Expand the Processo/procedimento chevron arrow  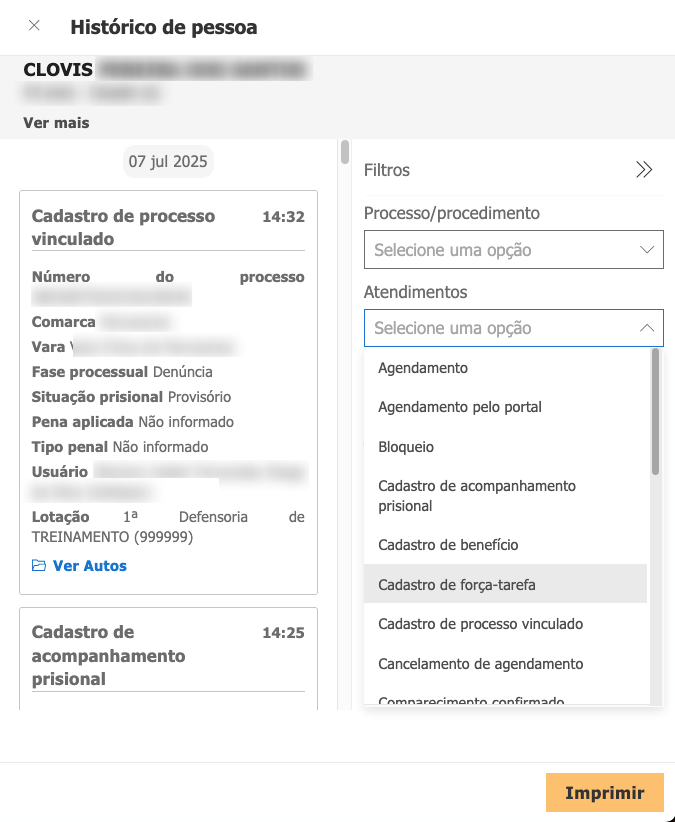click(x=647, y=250)
